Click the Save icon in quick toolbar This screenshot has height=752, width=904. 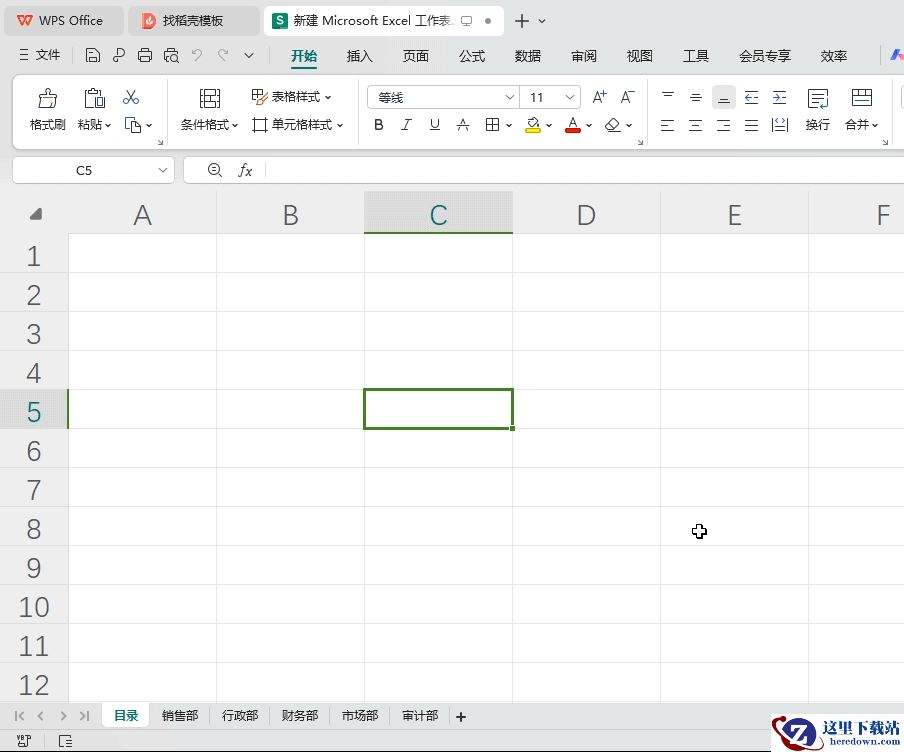92,55
